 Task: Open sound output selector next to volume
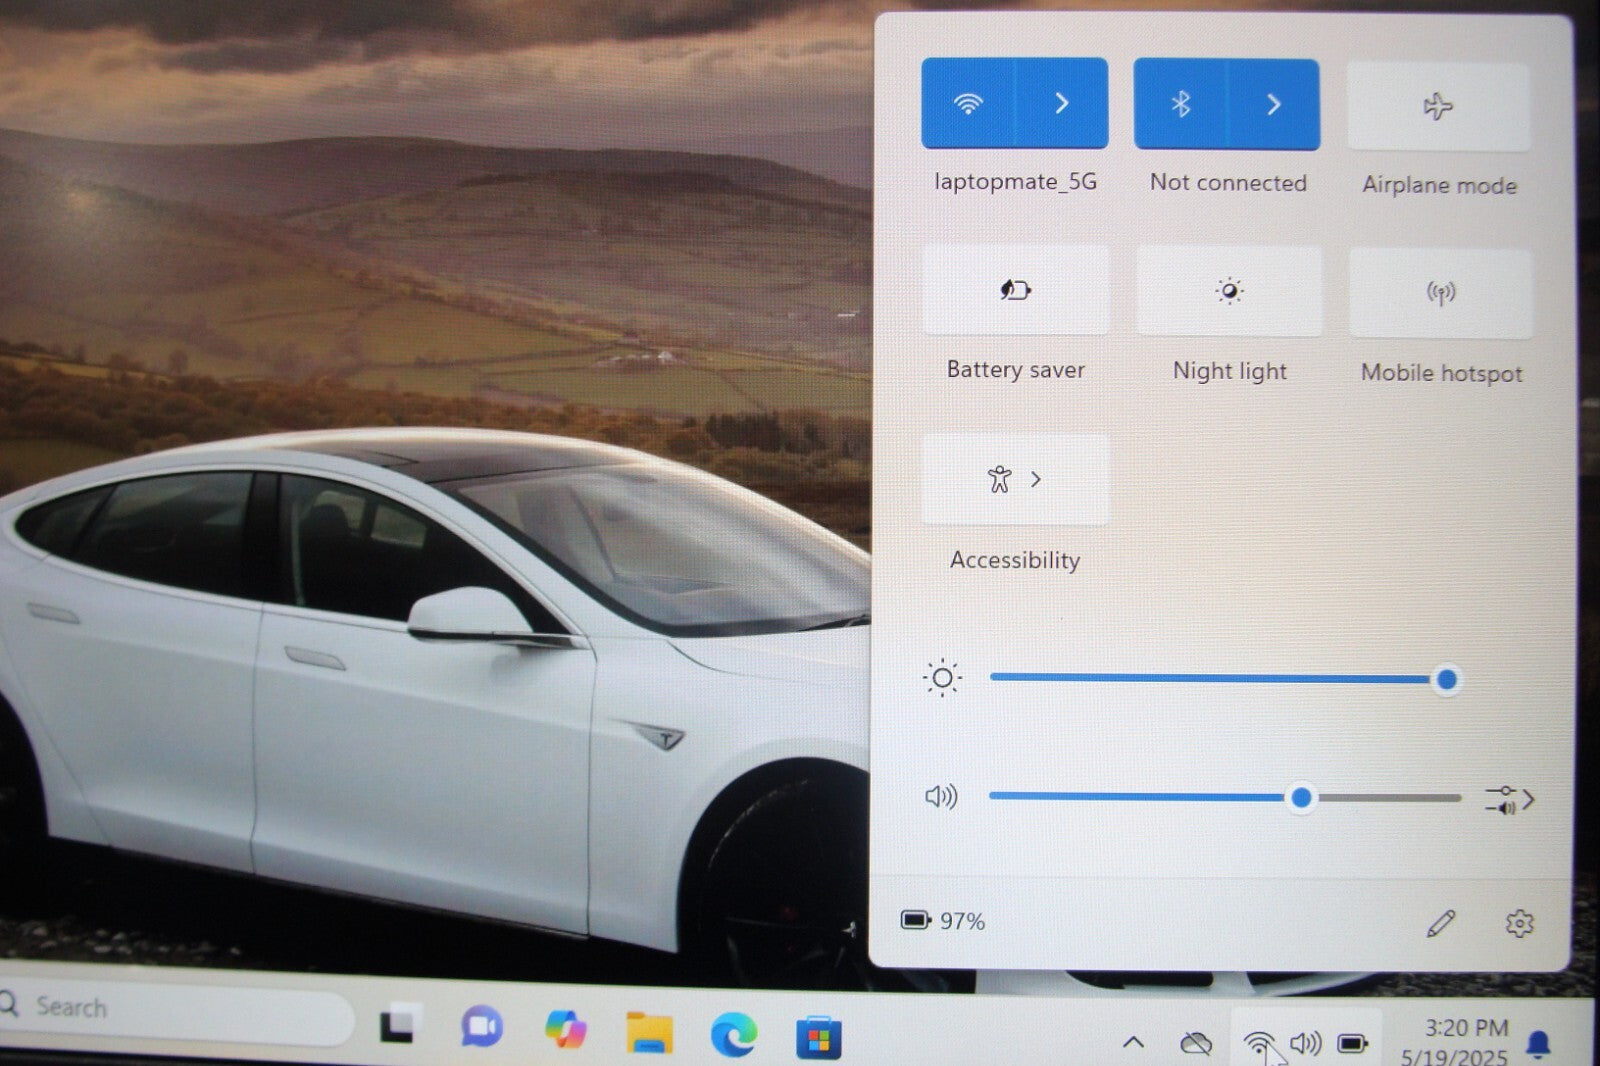click(x=1509, y=799)
